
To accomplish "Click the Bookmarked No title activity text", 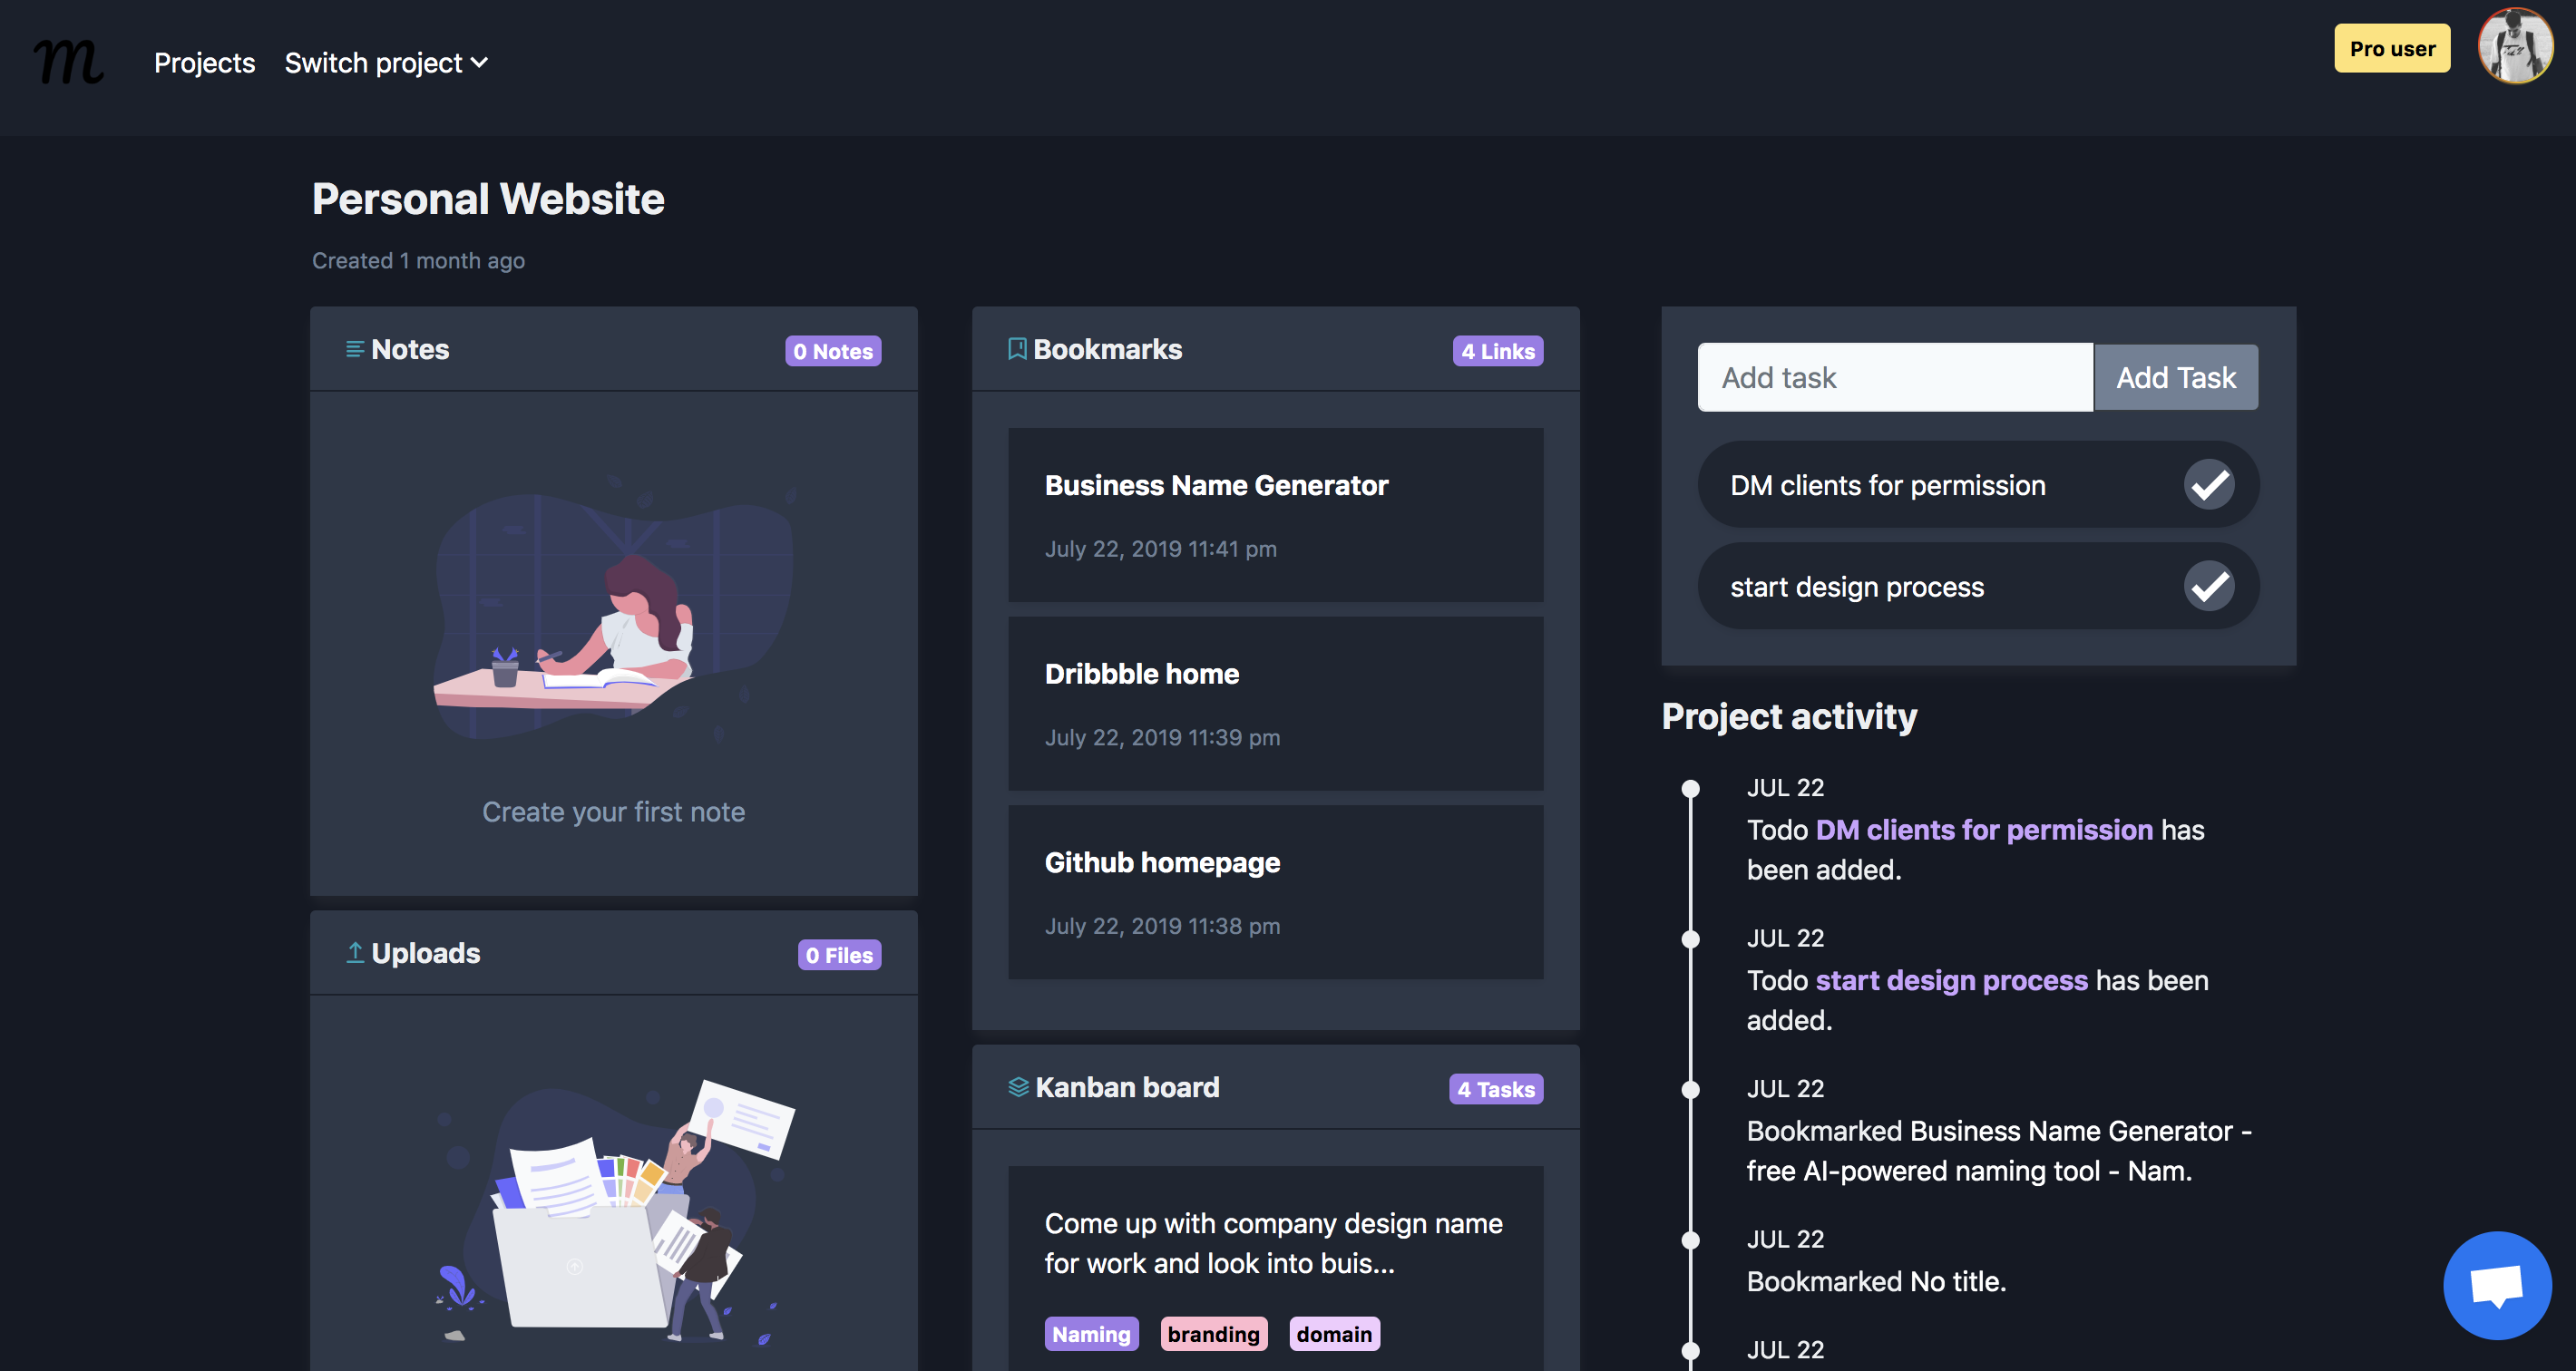I will (1876, 1281).
